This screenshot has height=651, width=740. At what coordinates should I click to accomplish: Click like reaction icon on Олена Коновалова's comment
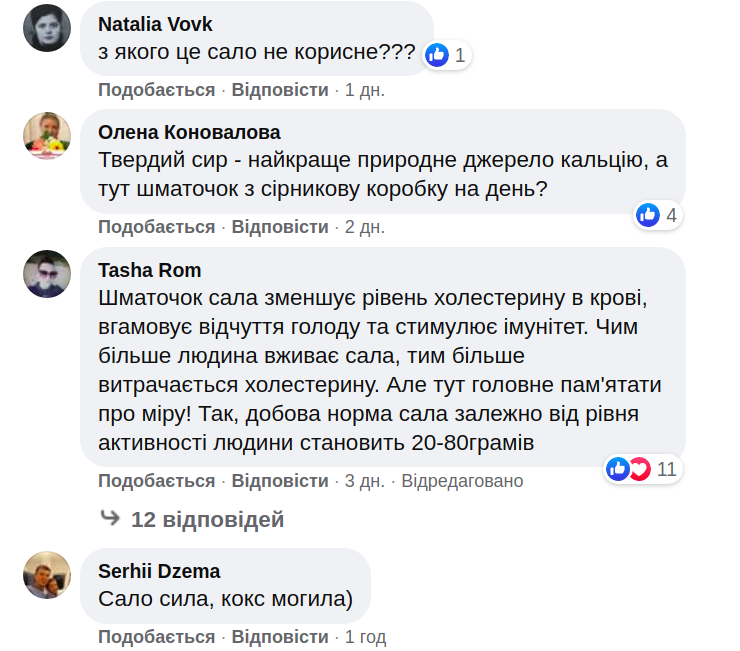pyautogui.click(x=648, y=214)
